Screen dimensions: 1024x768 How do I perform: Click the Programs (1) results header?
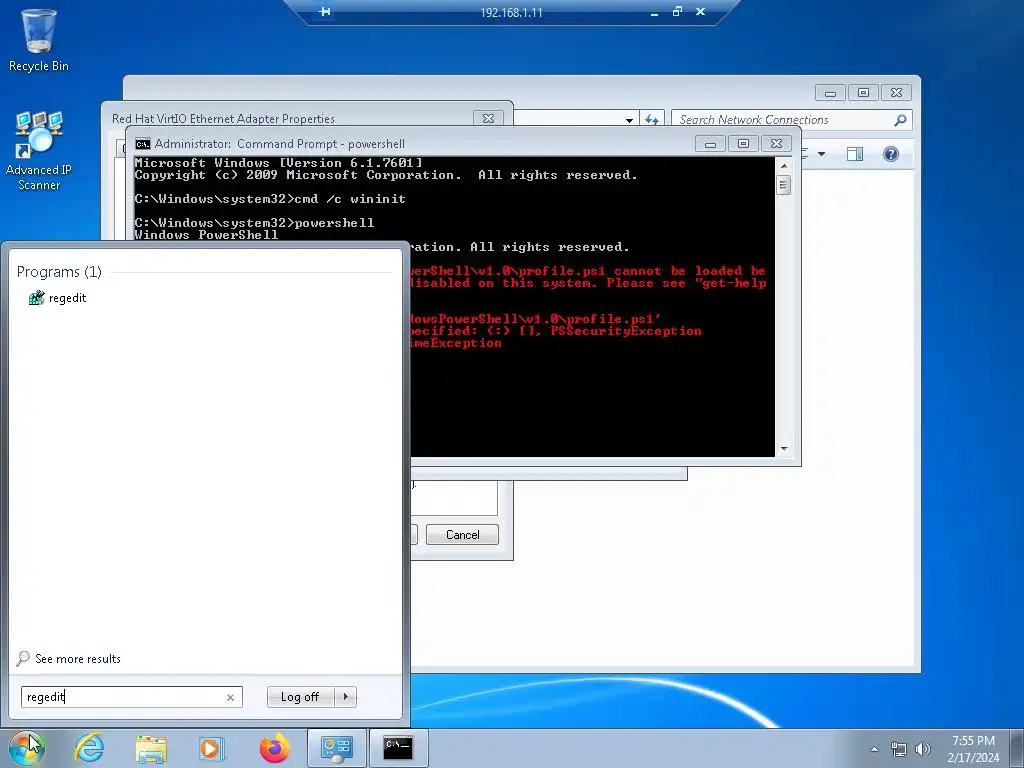tap(59, 272)
